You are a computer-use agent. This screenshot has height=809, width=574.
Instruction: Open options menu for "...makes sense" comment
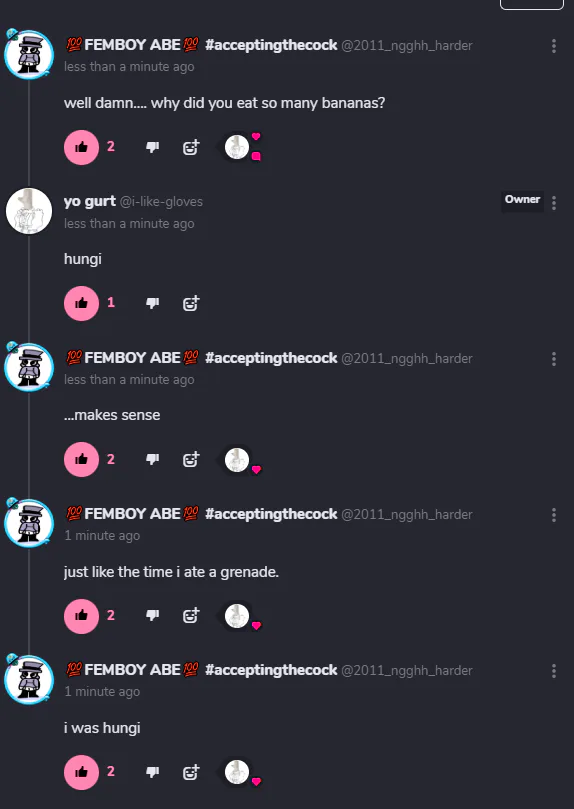(554, 359)
